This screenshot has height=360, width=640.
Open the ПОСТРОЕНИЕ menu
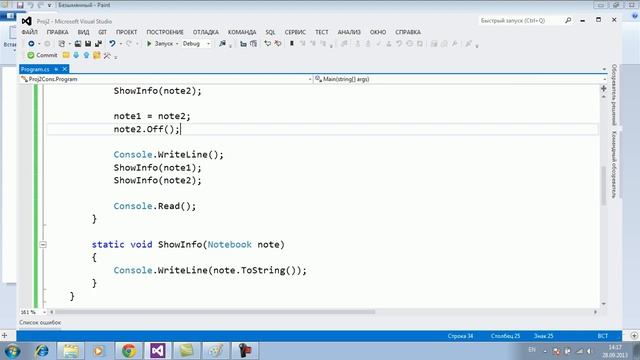[165, 32]
